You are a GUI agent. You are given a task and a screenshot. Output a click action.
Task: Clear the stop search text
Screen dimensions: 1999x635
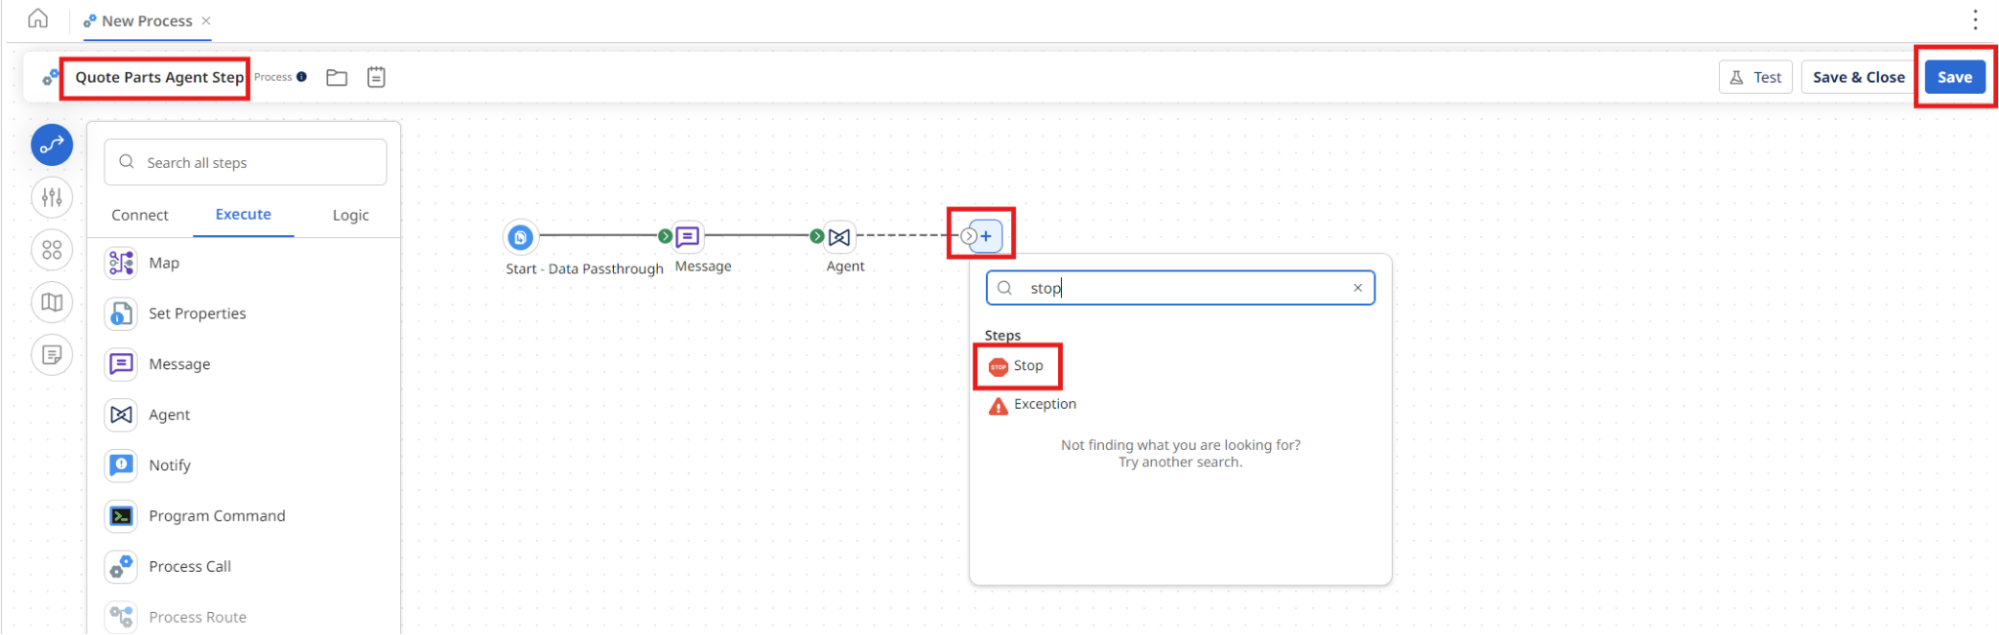tap(1357, 288)
